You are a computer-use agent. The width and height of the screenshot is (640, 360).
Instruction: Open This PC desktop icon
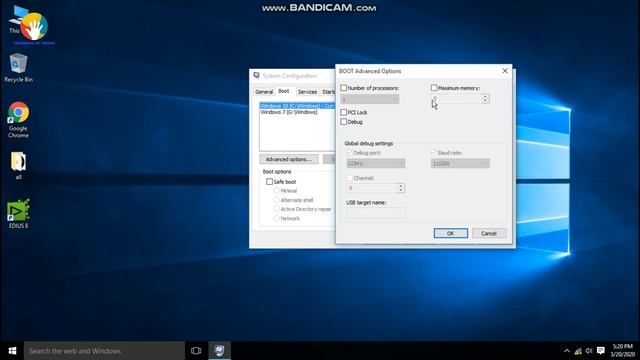point(18,20)
